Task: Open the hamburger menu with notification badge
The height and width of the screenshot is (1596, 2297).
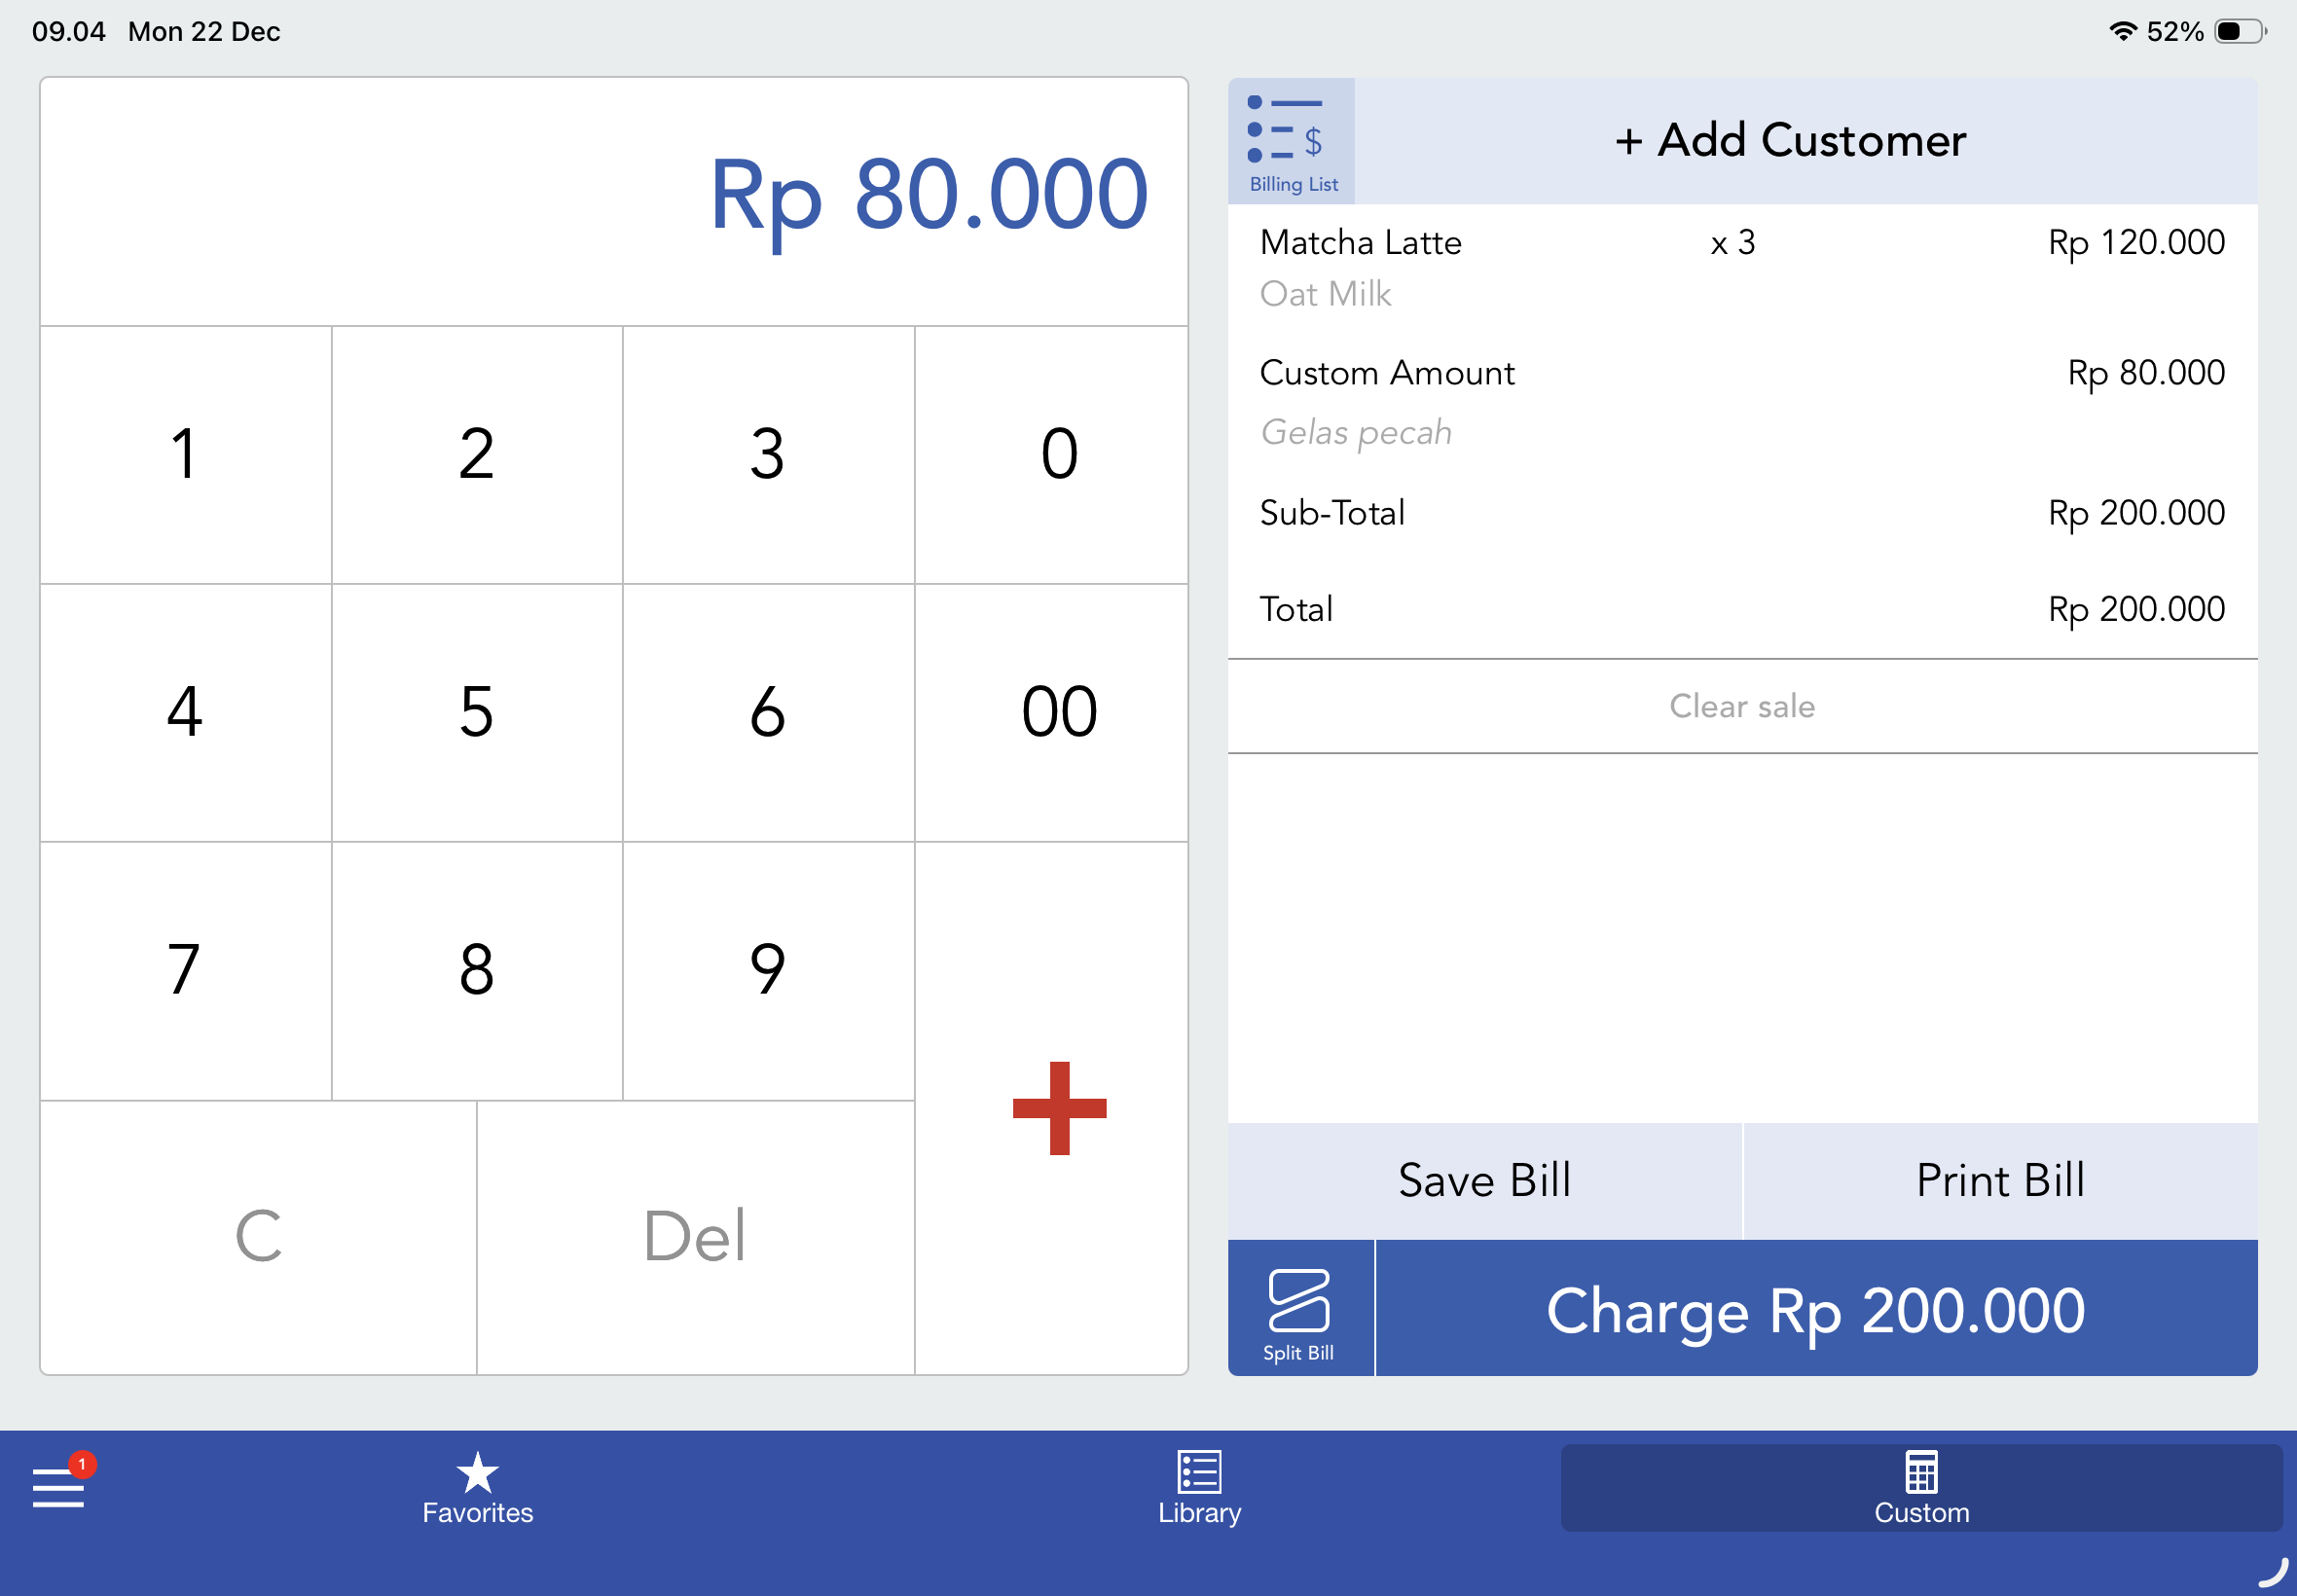Action: pos(59,1487)
